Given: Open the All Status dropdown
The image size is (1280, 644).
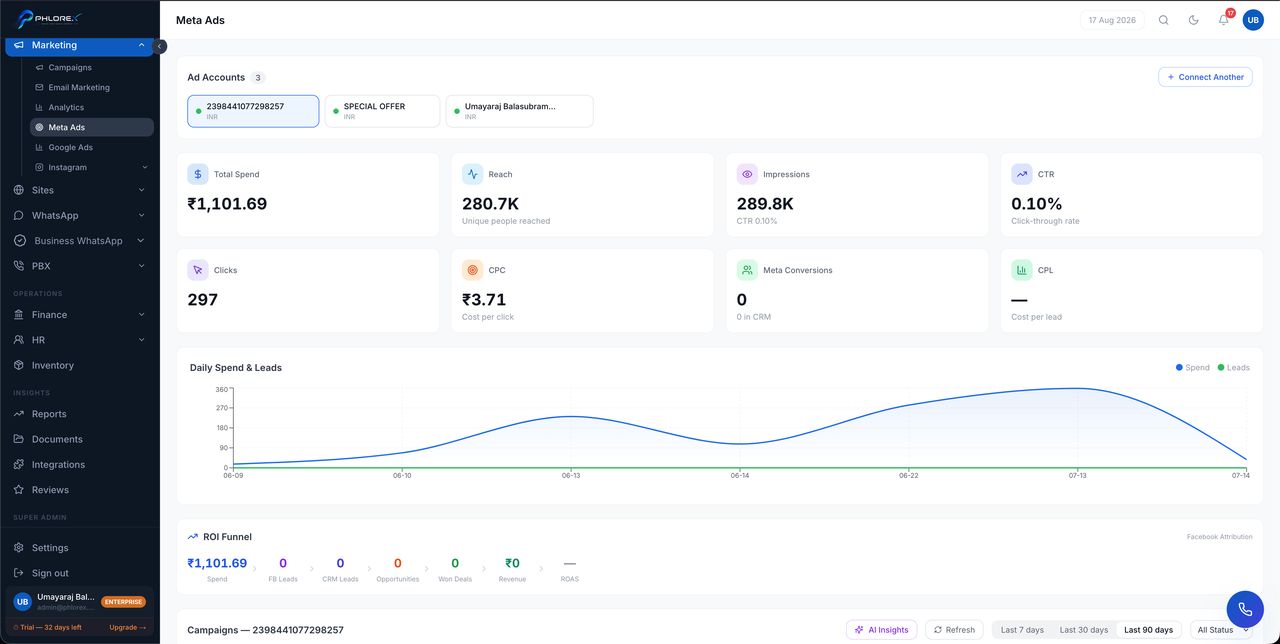Looking at the screenshot, I should pyautogui.click(x=1221, y=630).
